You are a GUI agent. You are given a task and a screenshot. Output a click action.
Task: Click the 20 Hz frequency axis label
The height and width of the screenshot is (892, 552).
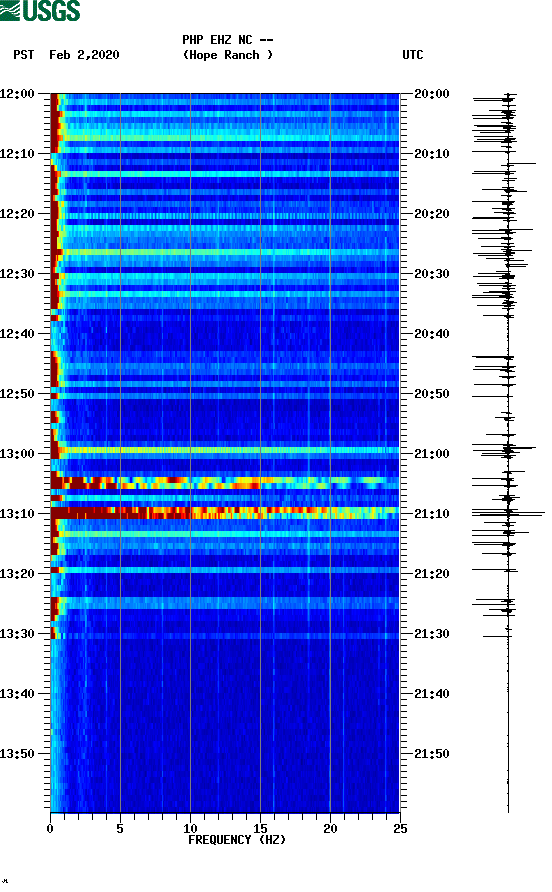coord(330,828)
